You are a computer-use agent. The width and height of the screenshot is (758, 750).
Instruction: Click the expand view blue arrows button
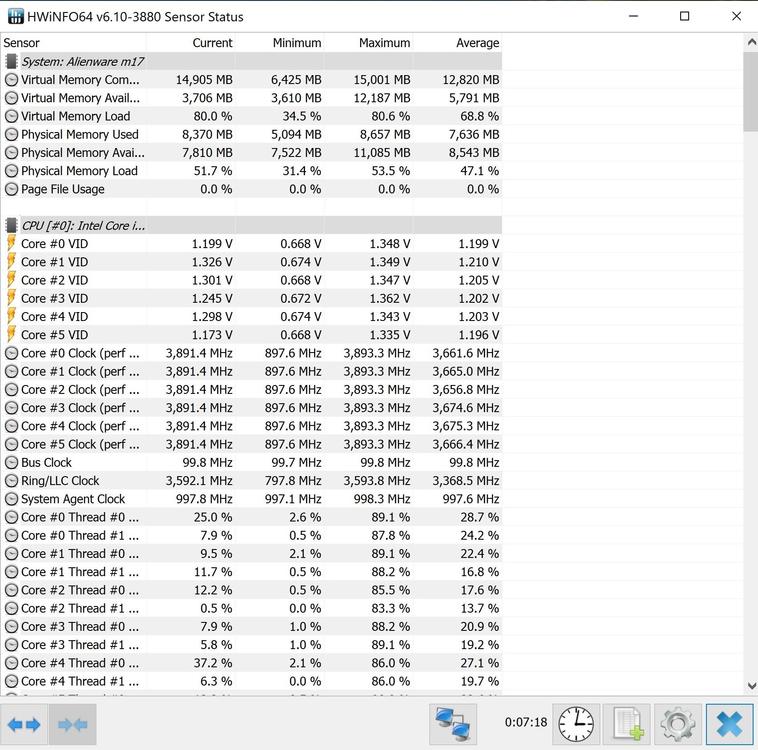[24, 724]
